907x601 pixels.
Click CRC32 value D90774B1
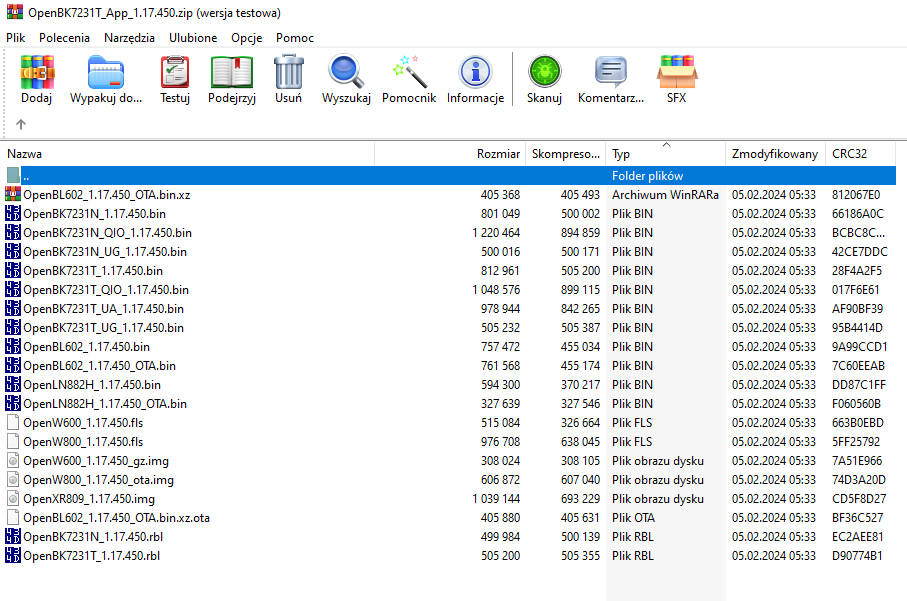pyautogui.click(x=857, y=556)
